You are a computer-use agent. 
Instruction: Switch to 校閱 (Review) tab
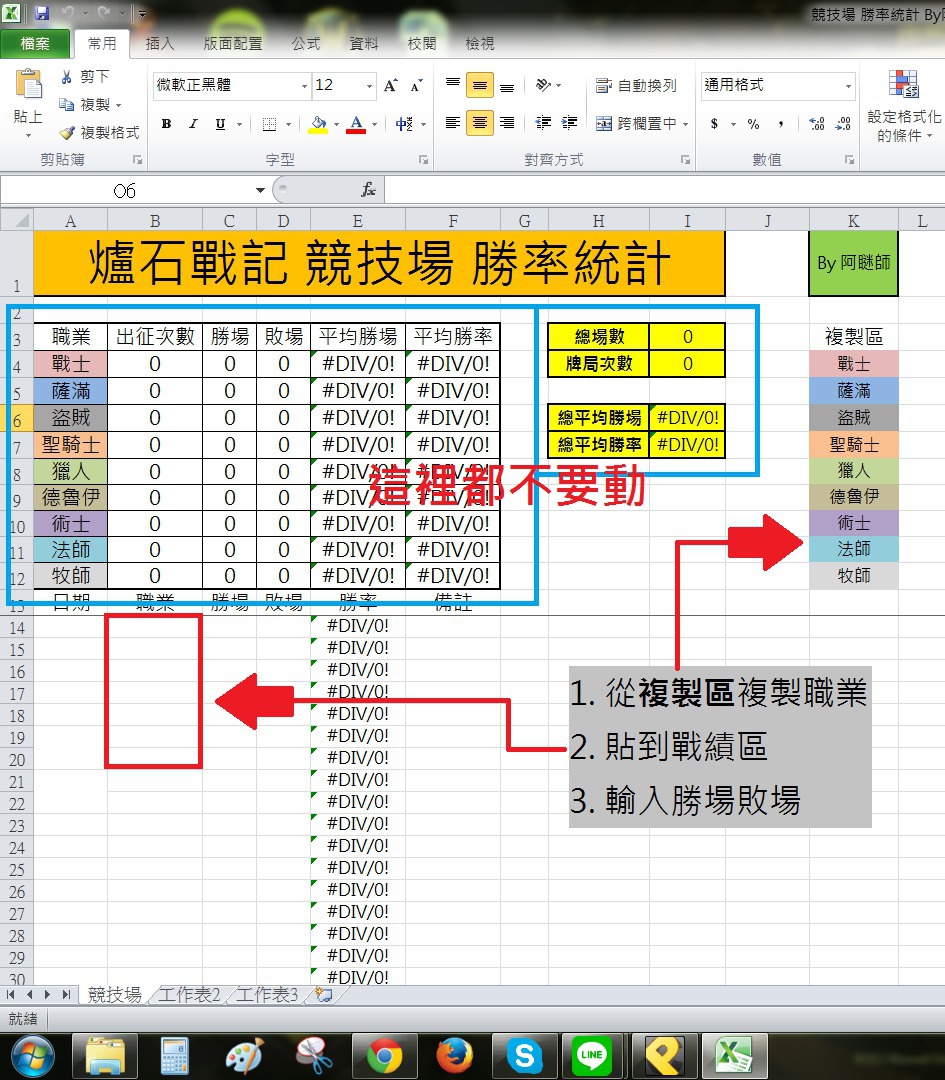pos(422,43)
